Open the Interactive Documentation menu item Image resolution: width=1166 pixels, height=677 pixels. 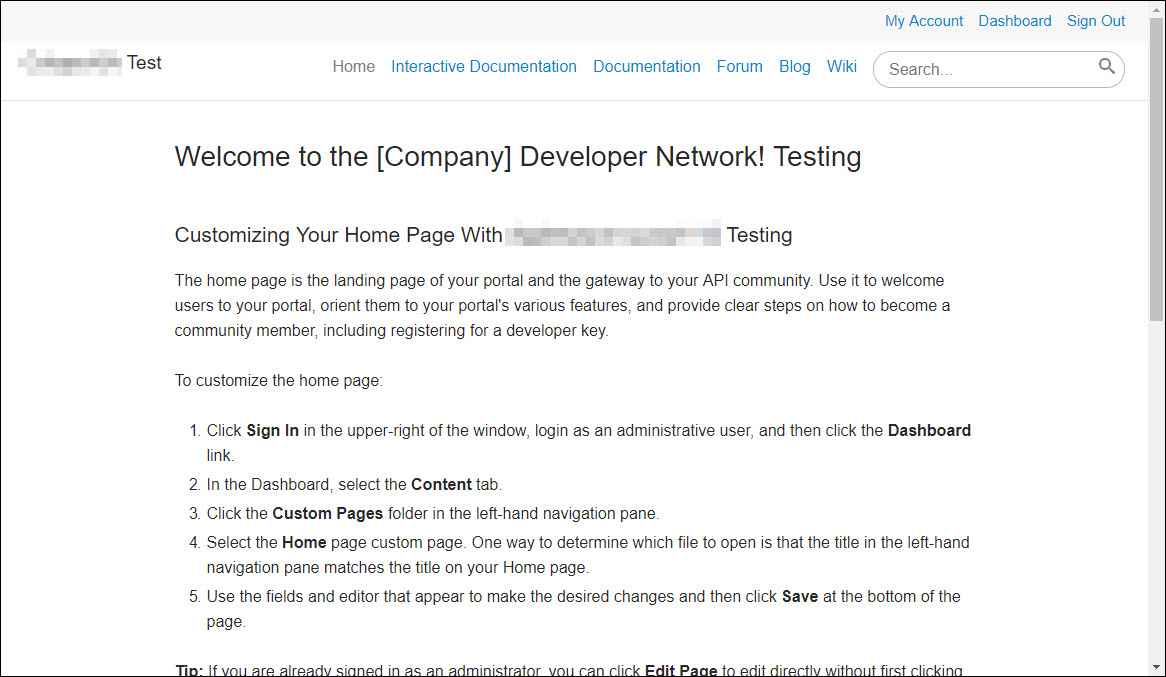(483, 67)
